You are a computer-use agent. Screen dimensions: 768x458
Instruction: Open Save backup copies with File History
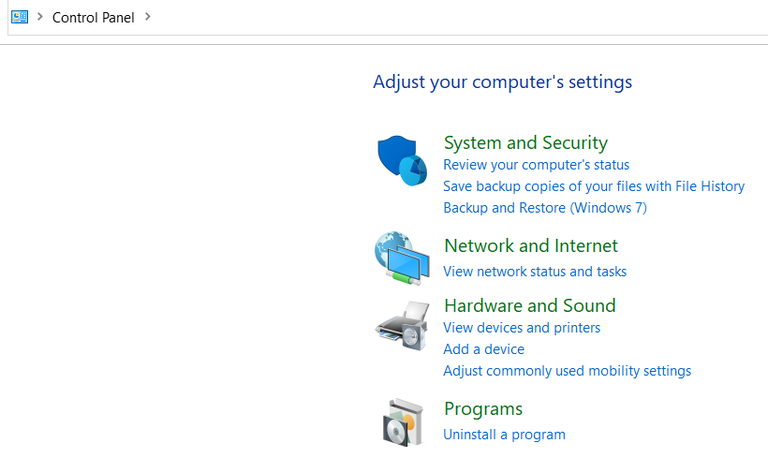pos(593,186)
